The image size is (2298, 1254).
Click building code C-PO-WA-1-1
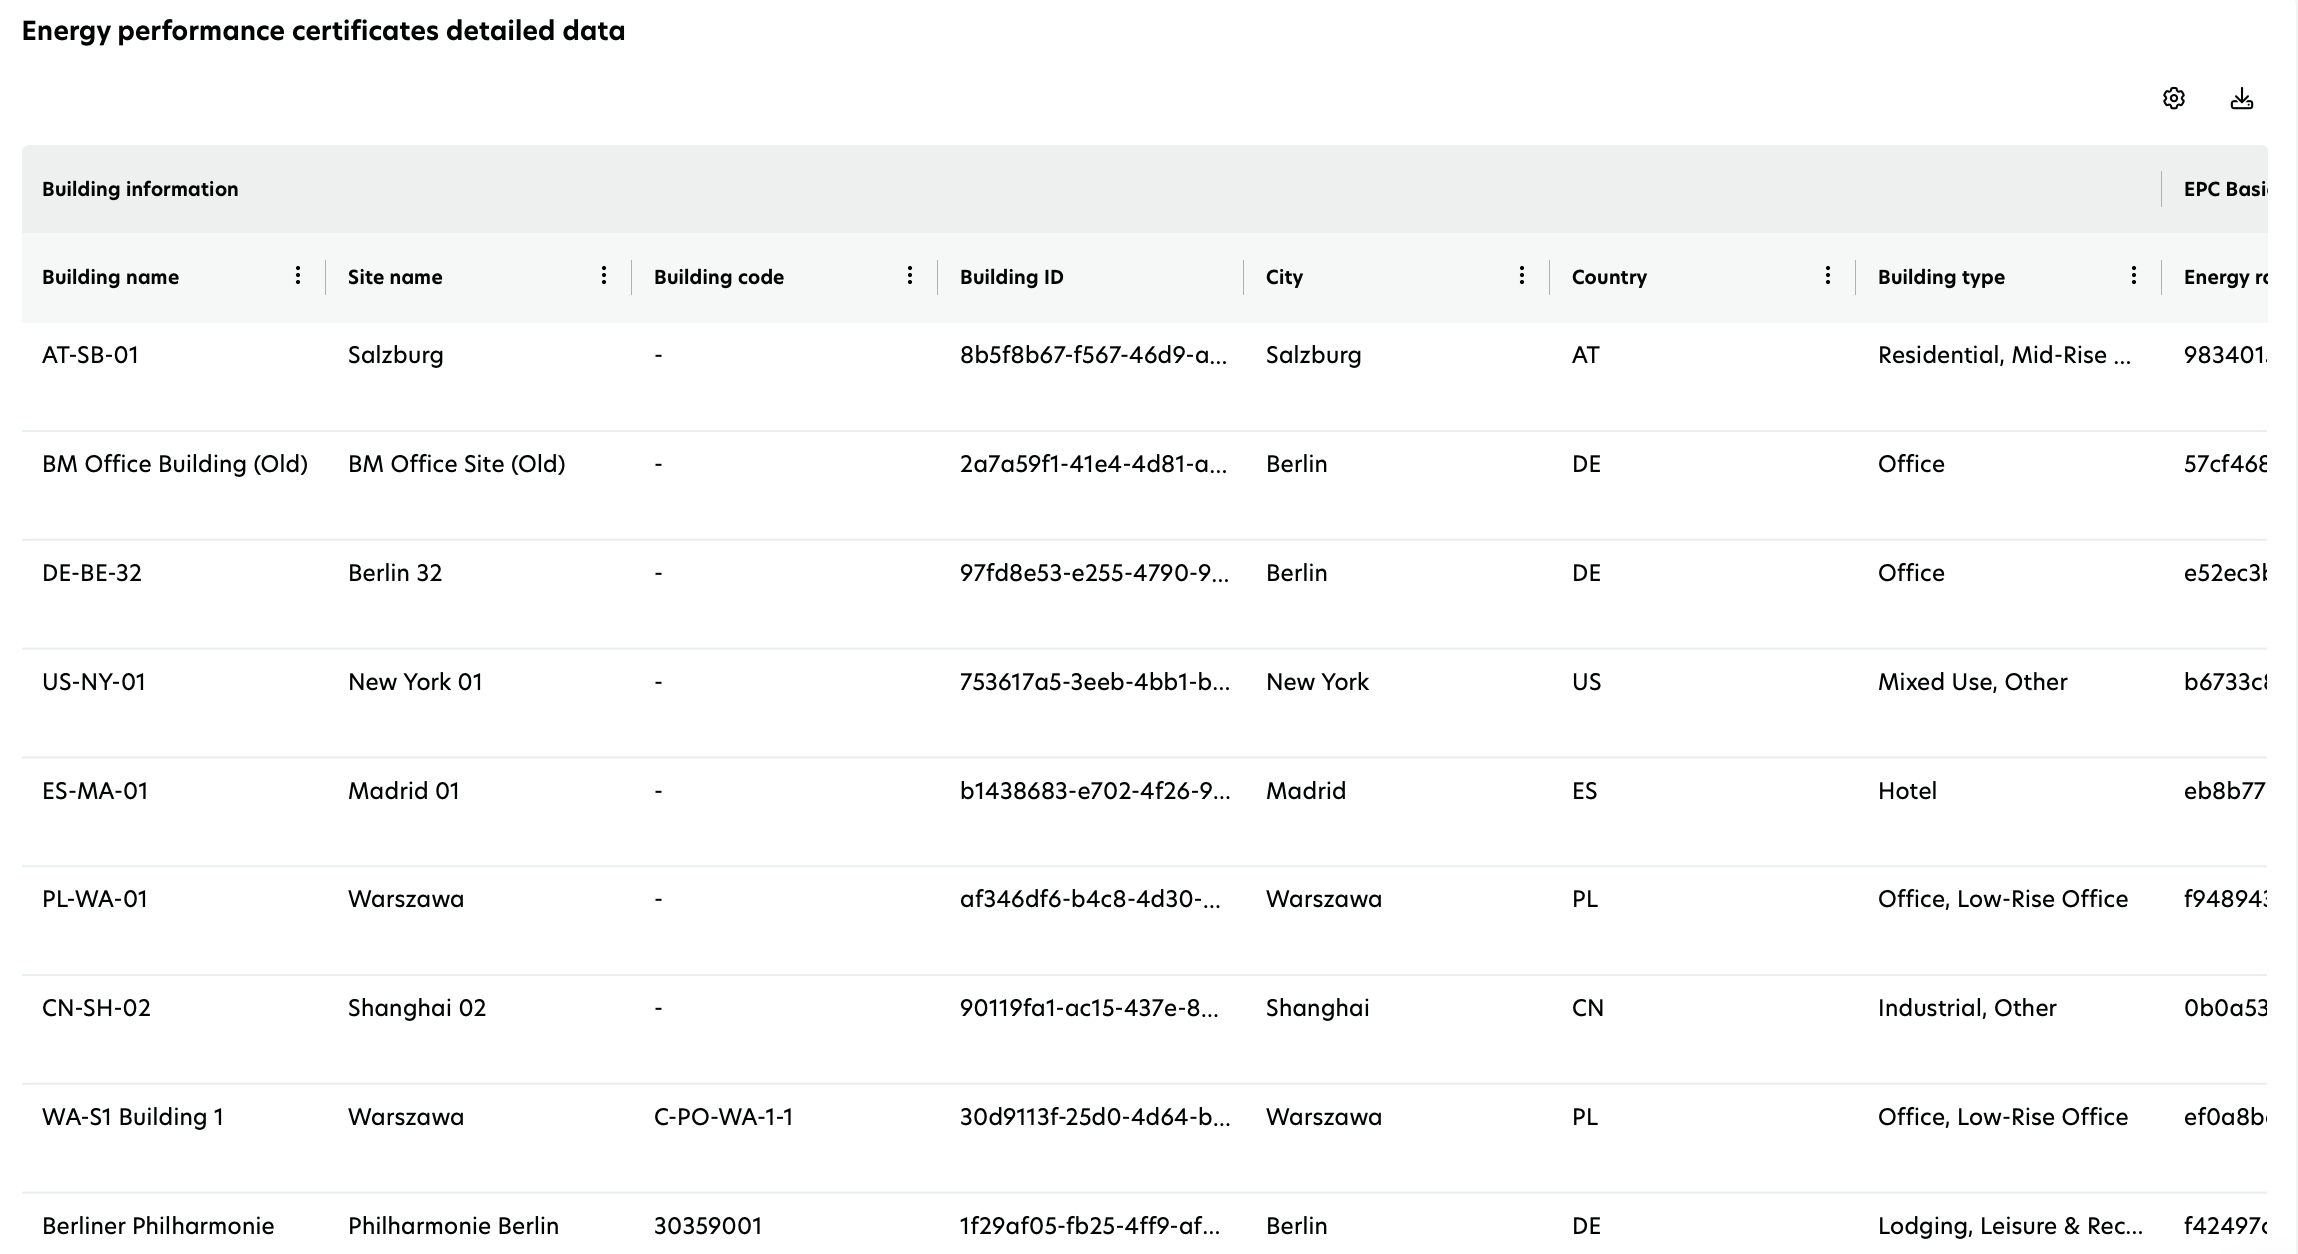(723, 1117)
